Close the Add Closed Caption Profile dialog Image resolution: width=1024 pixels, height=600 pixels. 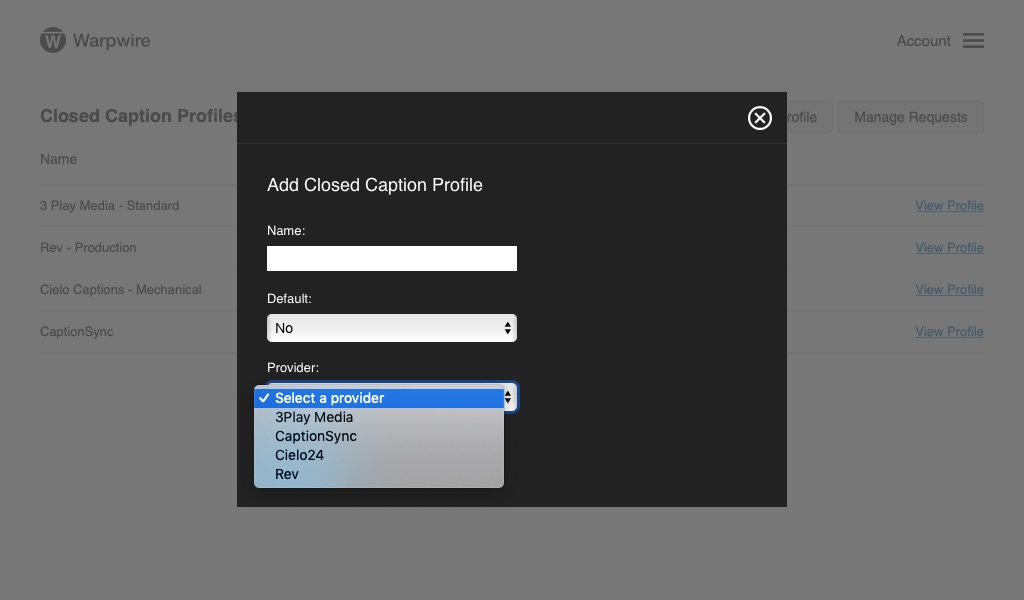click(760, 118)
